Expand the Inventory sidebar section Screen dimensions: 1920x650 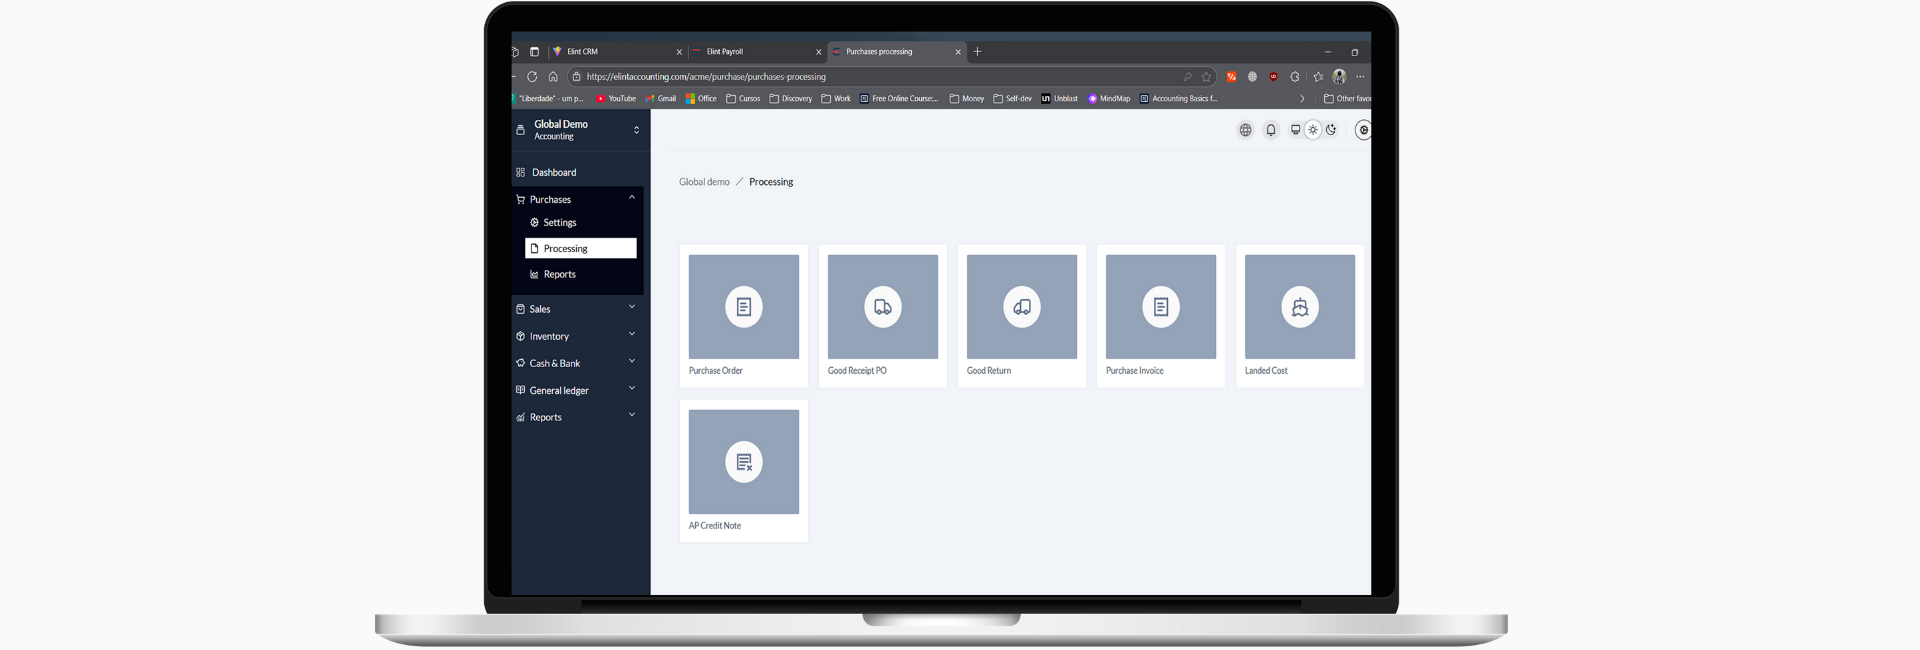pos(575,336)
